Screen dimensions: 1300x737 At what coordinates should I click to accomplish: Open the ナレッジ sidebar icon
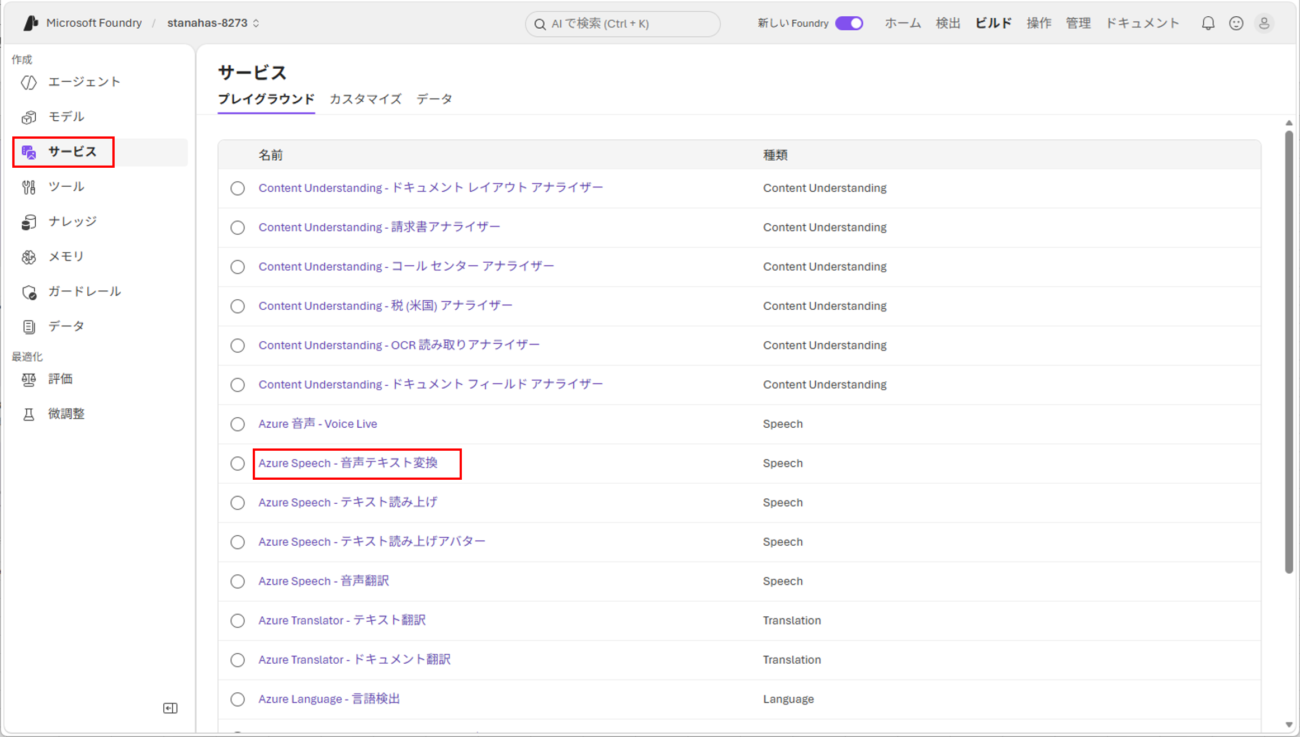(x=29, y=222)
